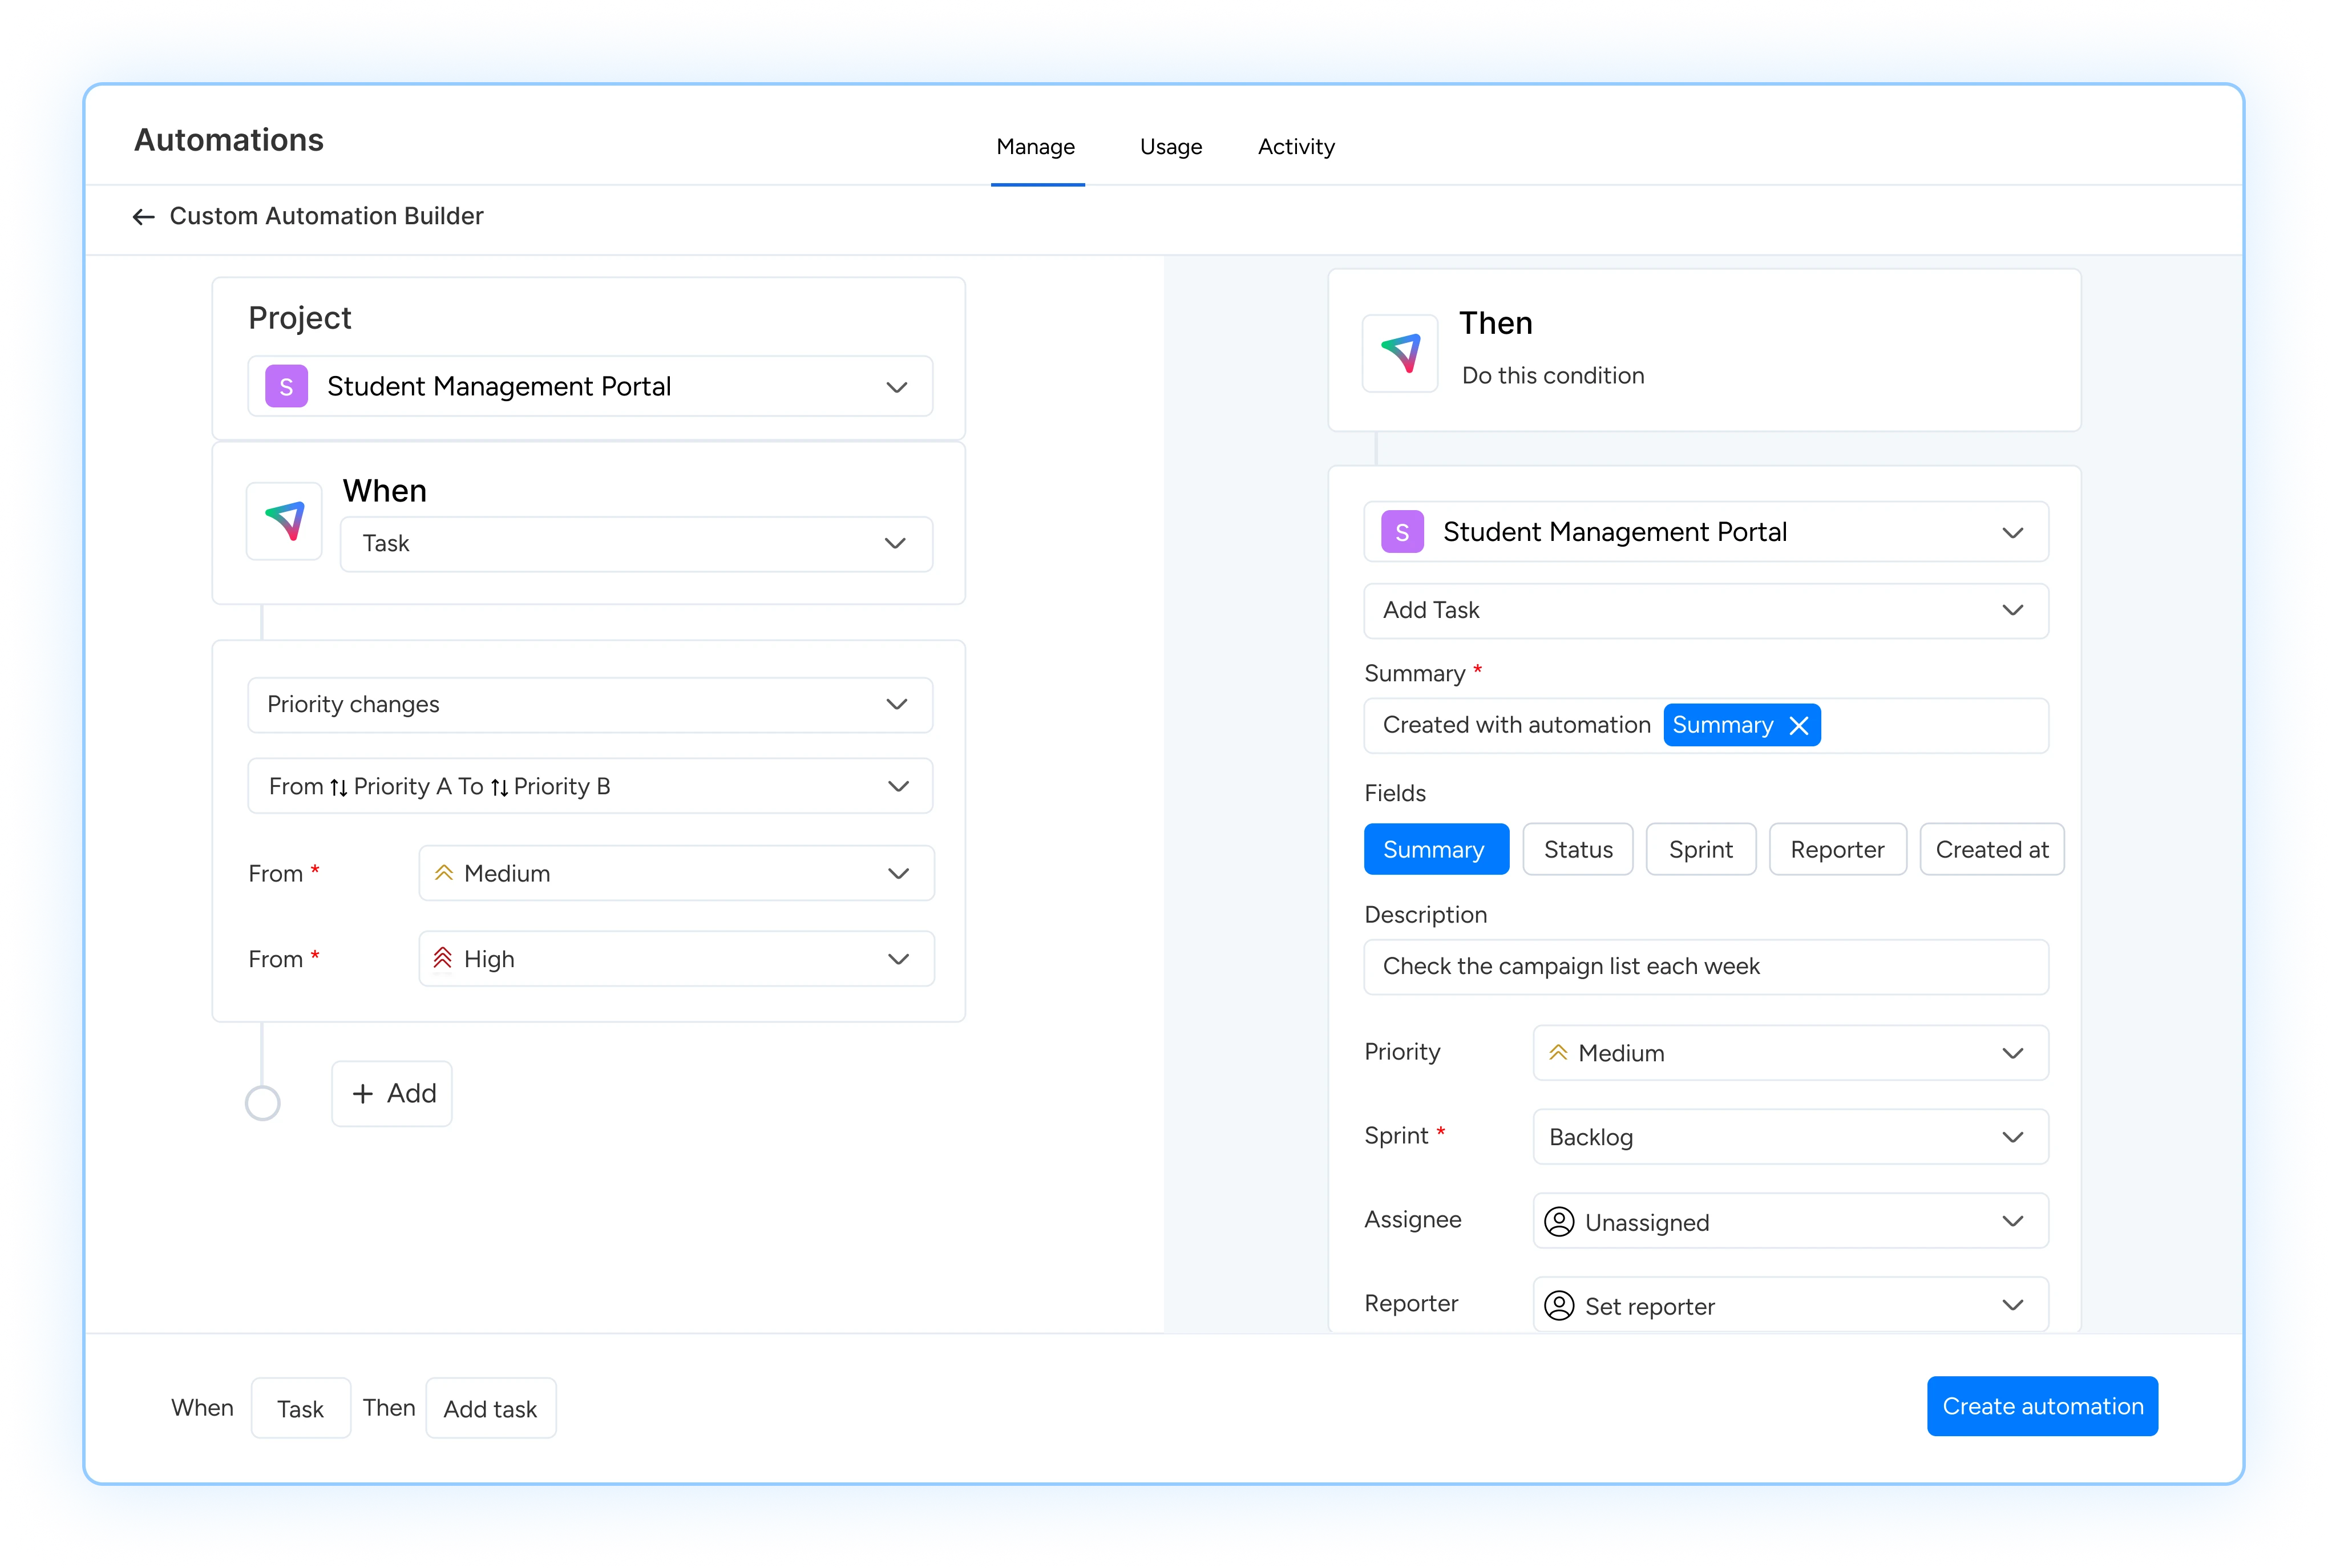The width and height of the screenshot is (2328, 1568).
Task: Click the purple S icon in Project dropdown
Action: (x=286, y=387)
